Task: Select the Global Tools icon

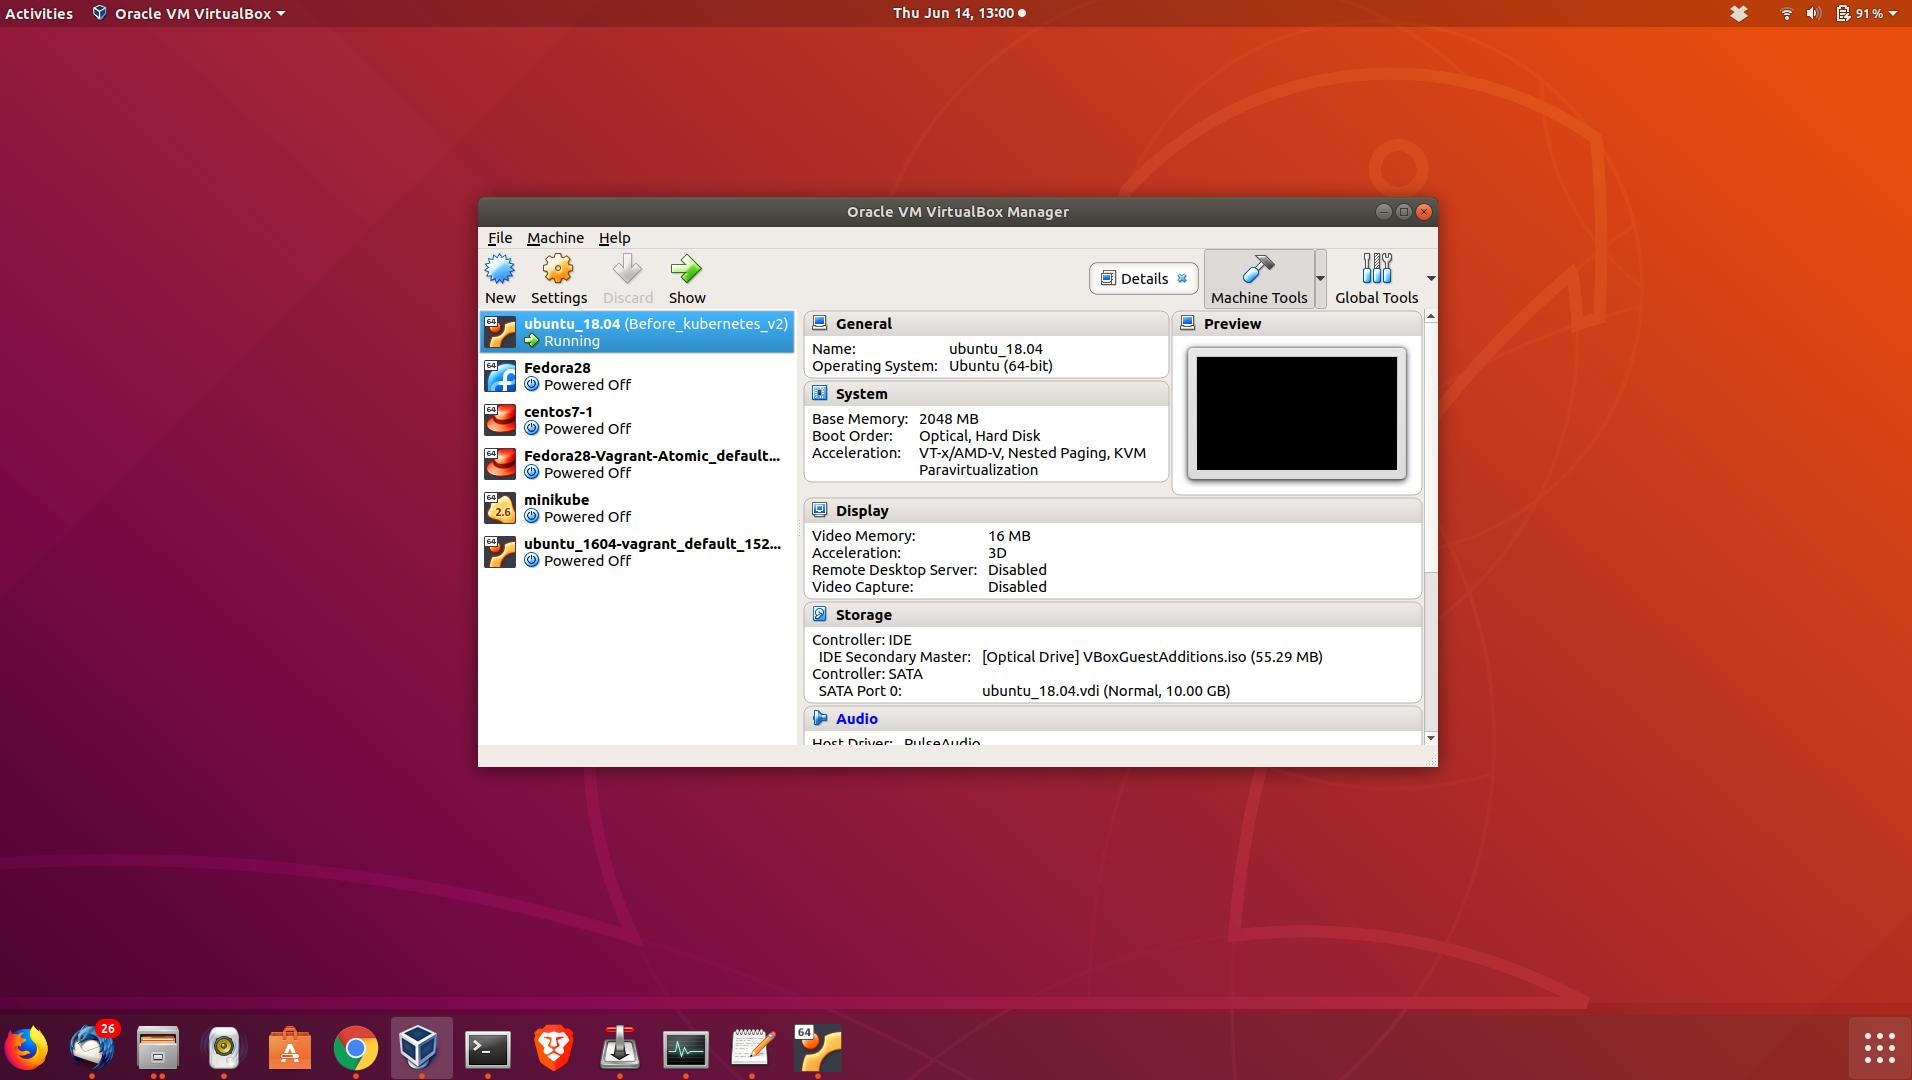Action: click(x=1376, y=270)
